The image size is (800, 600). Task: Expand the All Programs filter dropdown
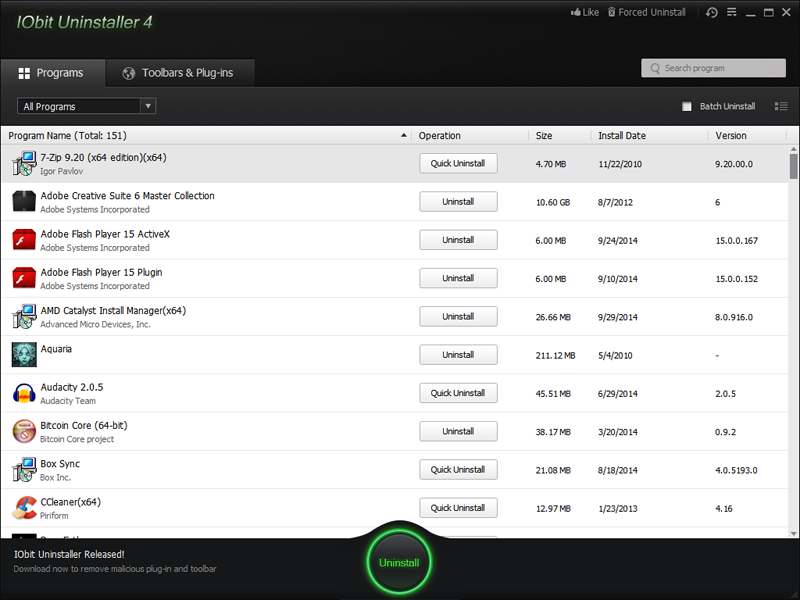click(x=148, y=106)
